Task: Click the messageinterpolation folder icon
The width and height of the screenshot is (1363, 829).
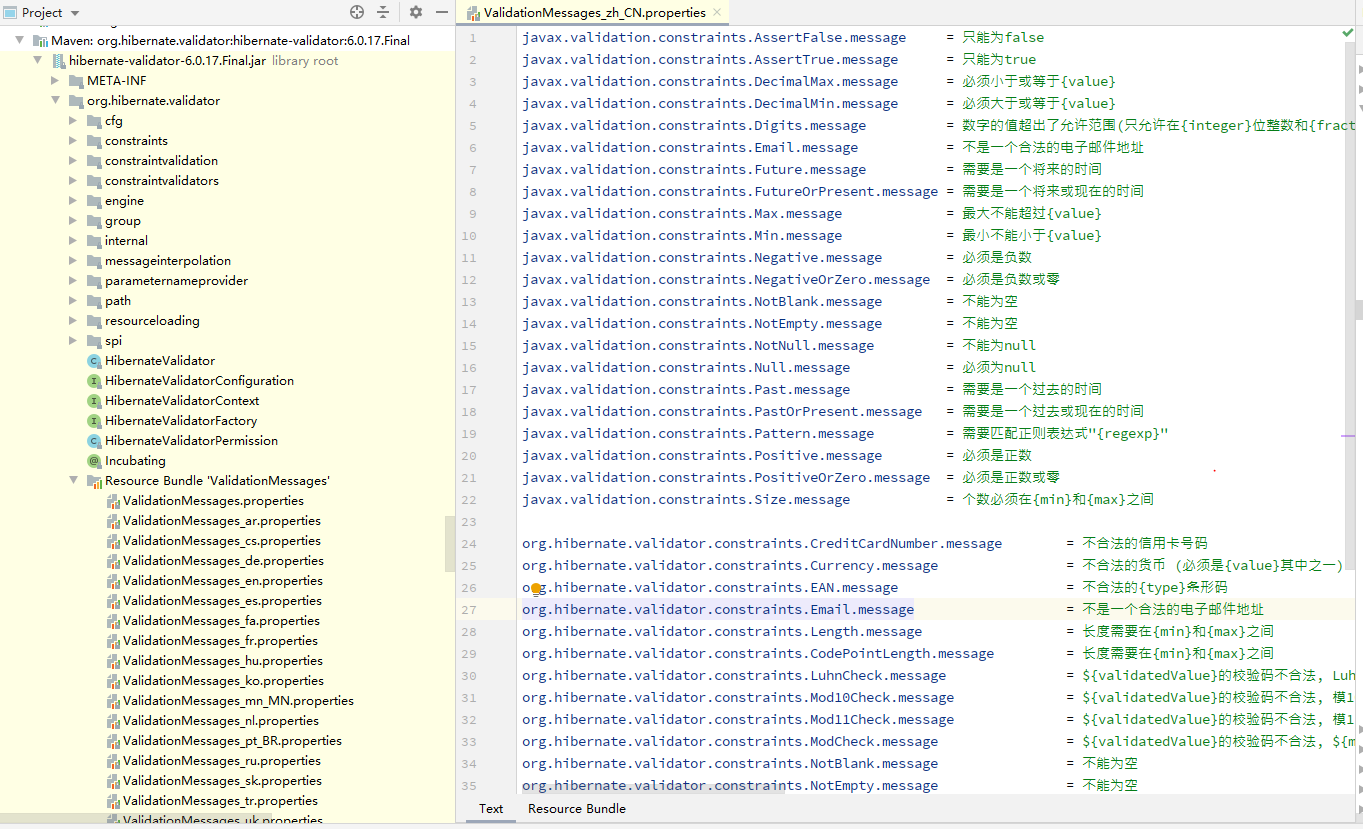Action: [x=94, y=261]
